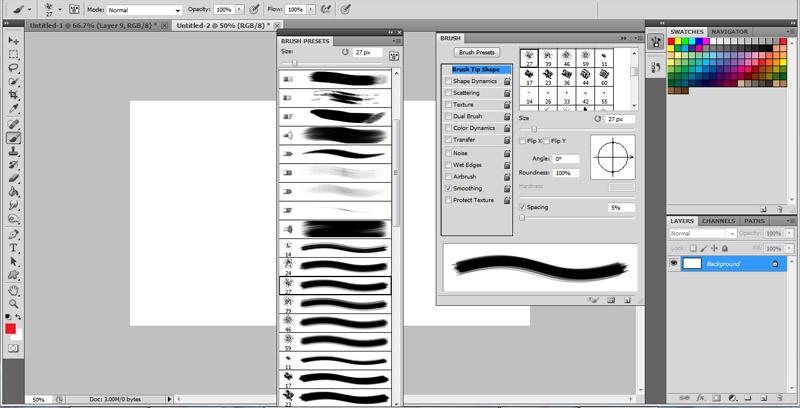Enable airbrush mode in options bar
The height and width of the screenshot is (408, 800).
coord(326,9)
